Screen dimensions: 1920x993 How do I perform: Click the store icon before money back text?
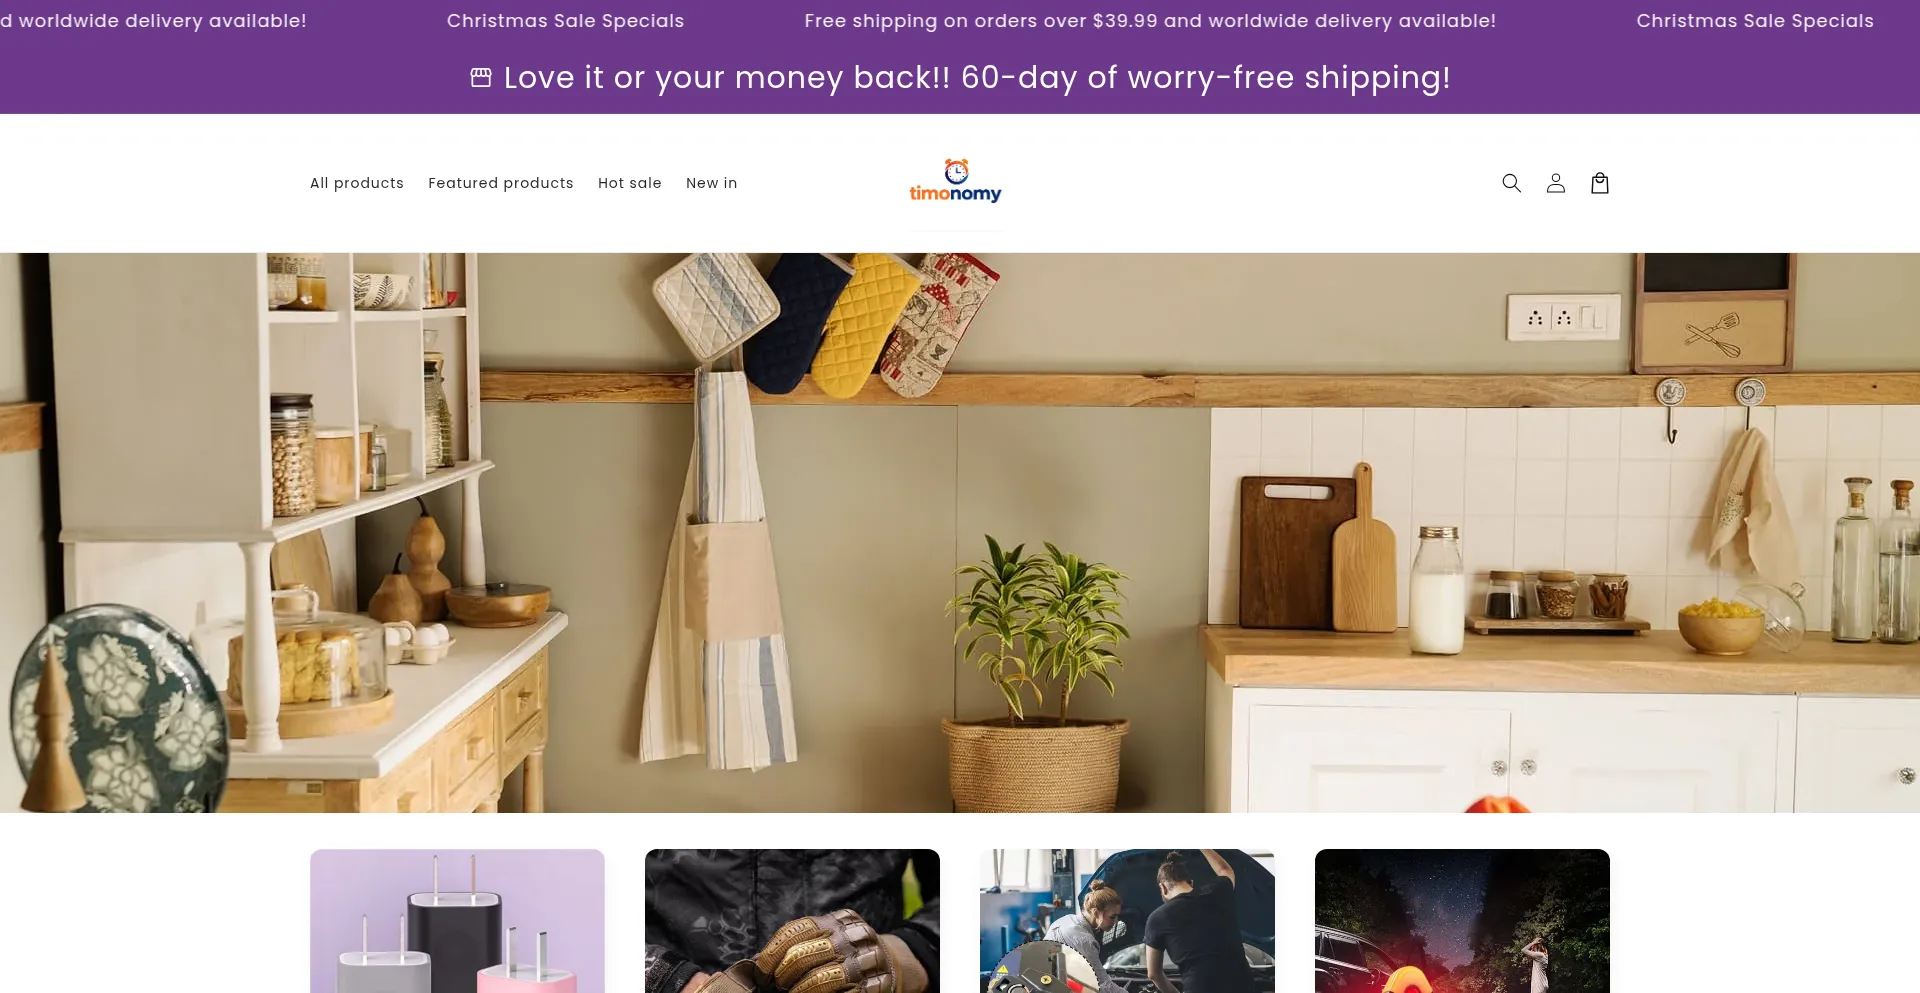pos(481,77)
